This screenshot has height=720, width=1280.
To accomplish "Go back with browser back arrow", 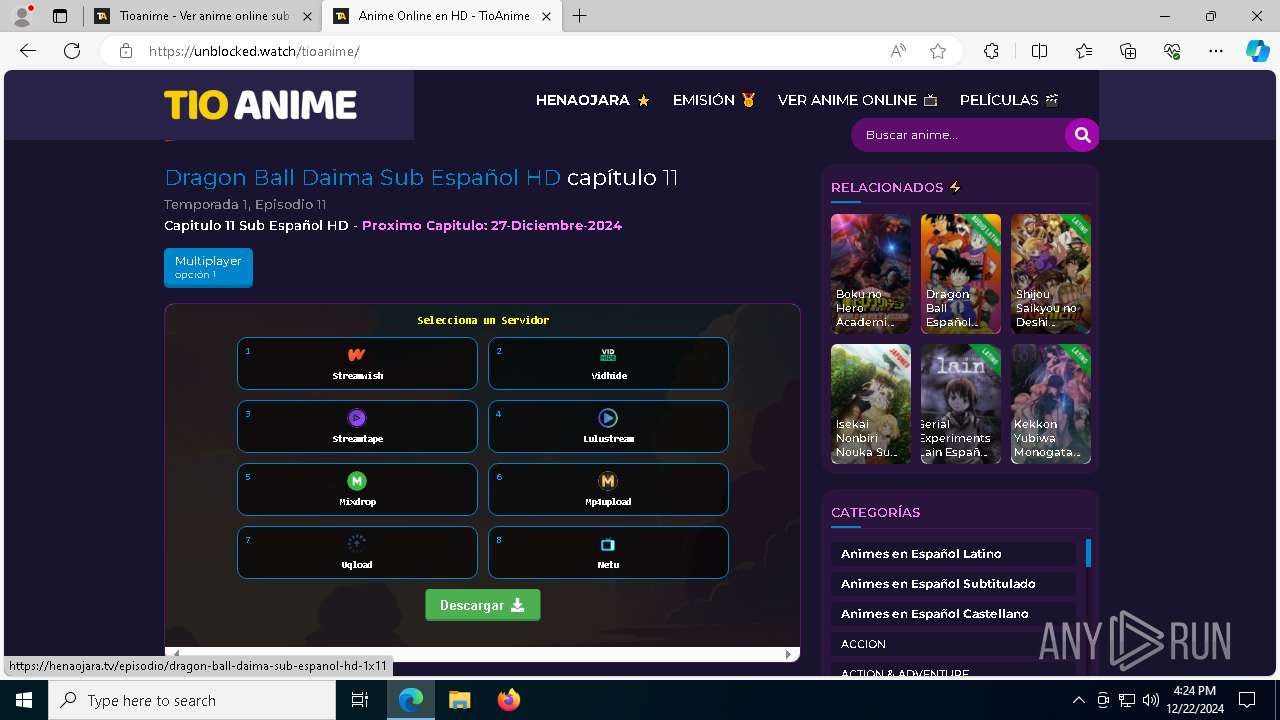I will 28,51.
